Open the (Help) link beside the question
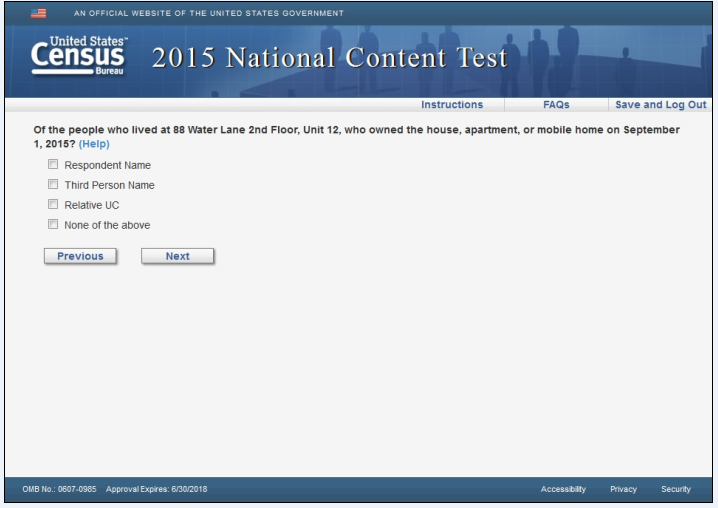 pyautogui.click(x=94, y=144)
